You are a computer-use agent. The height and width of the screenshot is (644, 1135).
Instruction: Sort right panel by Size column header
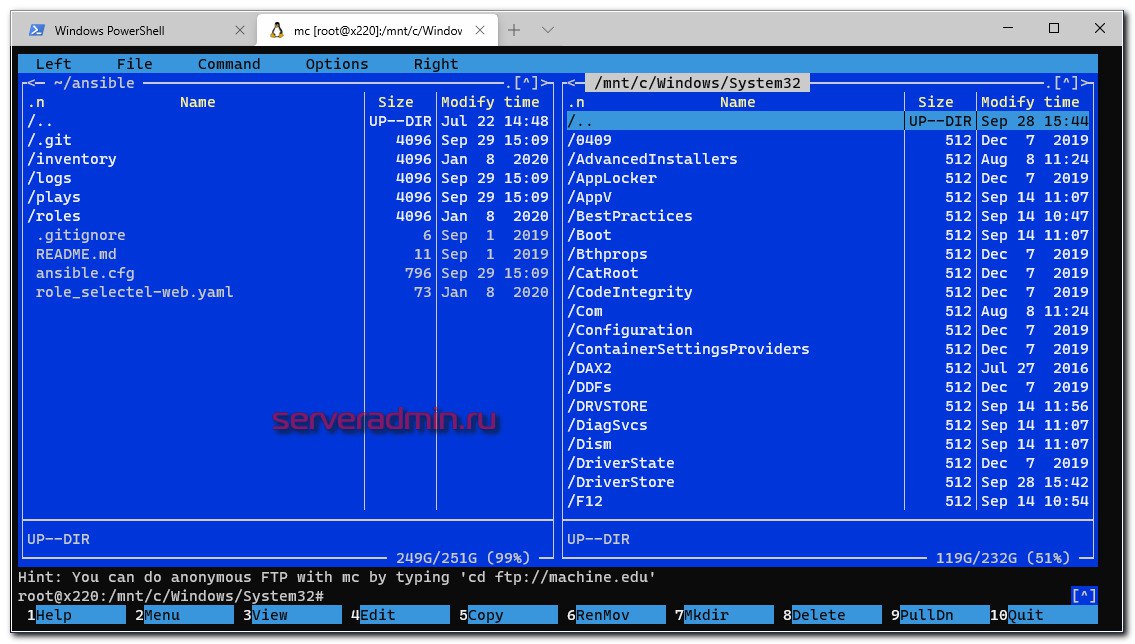[x=936, y=102]
